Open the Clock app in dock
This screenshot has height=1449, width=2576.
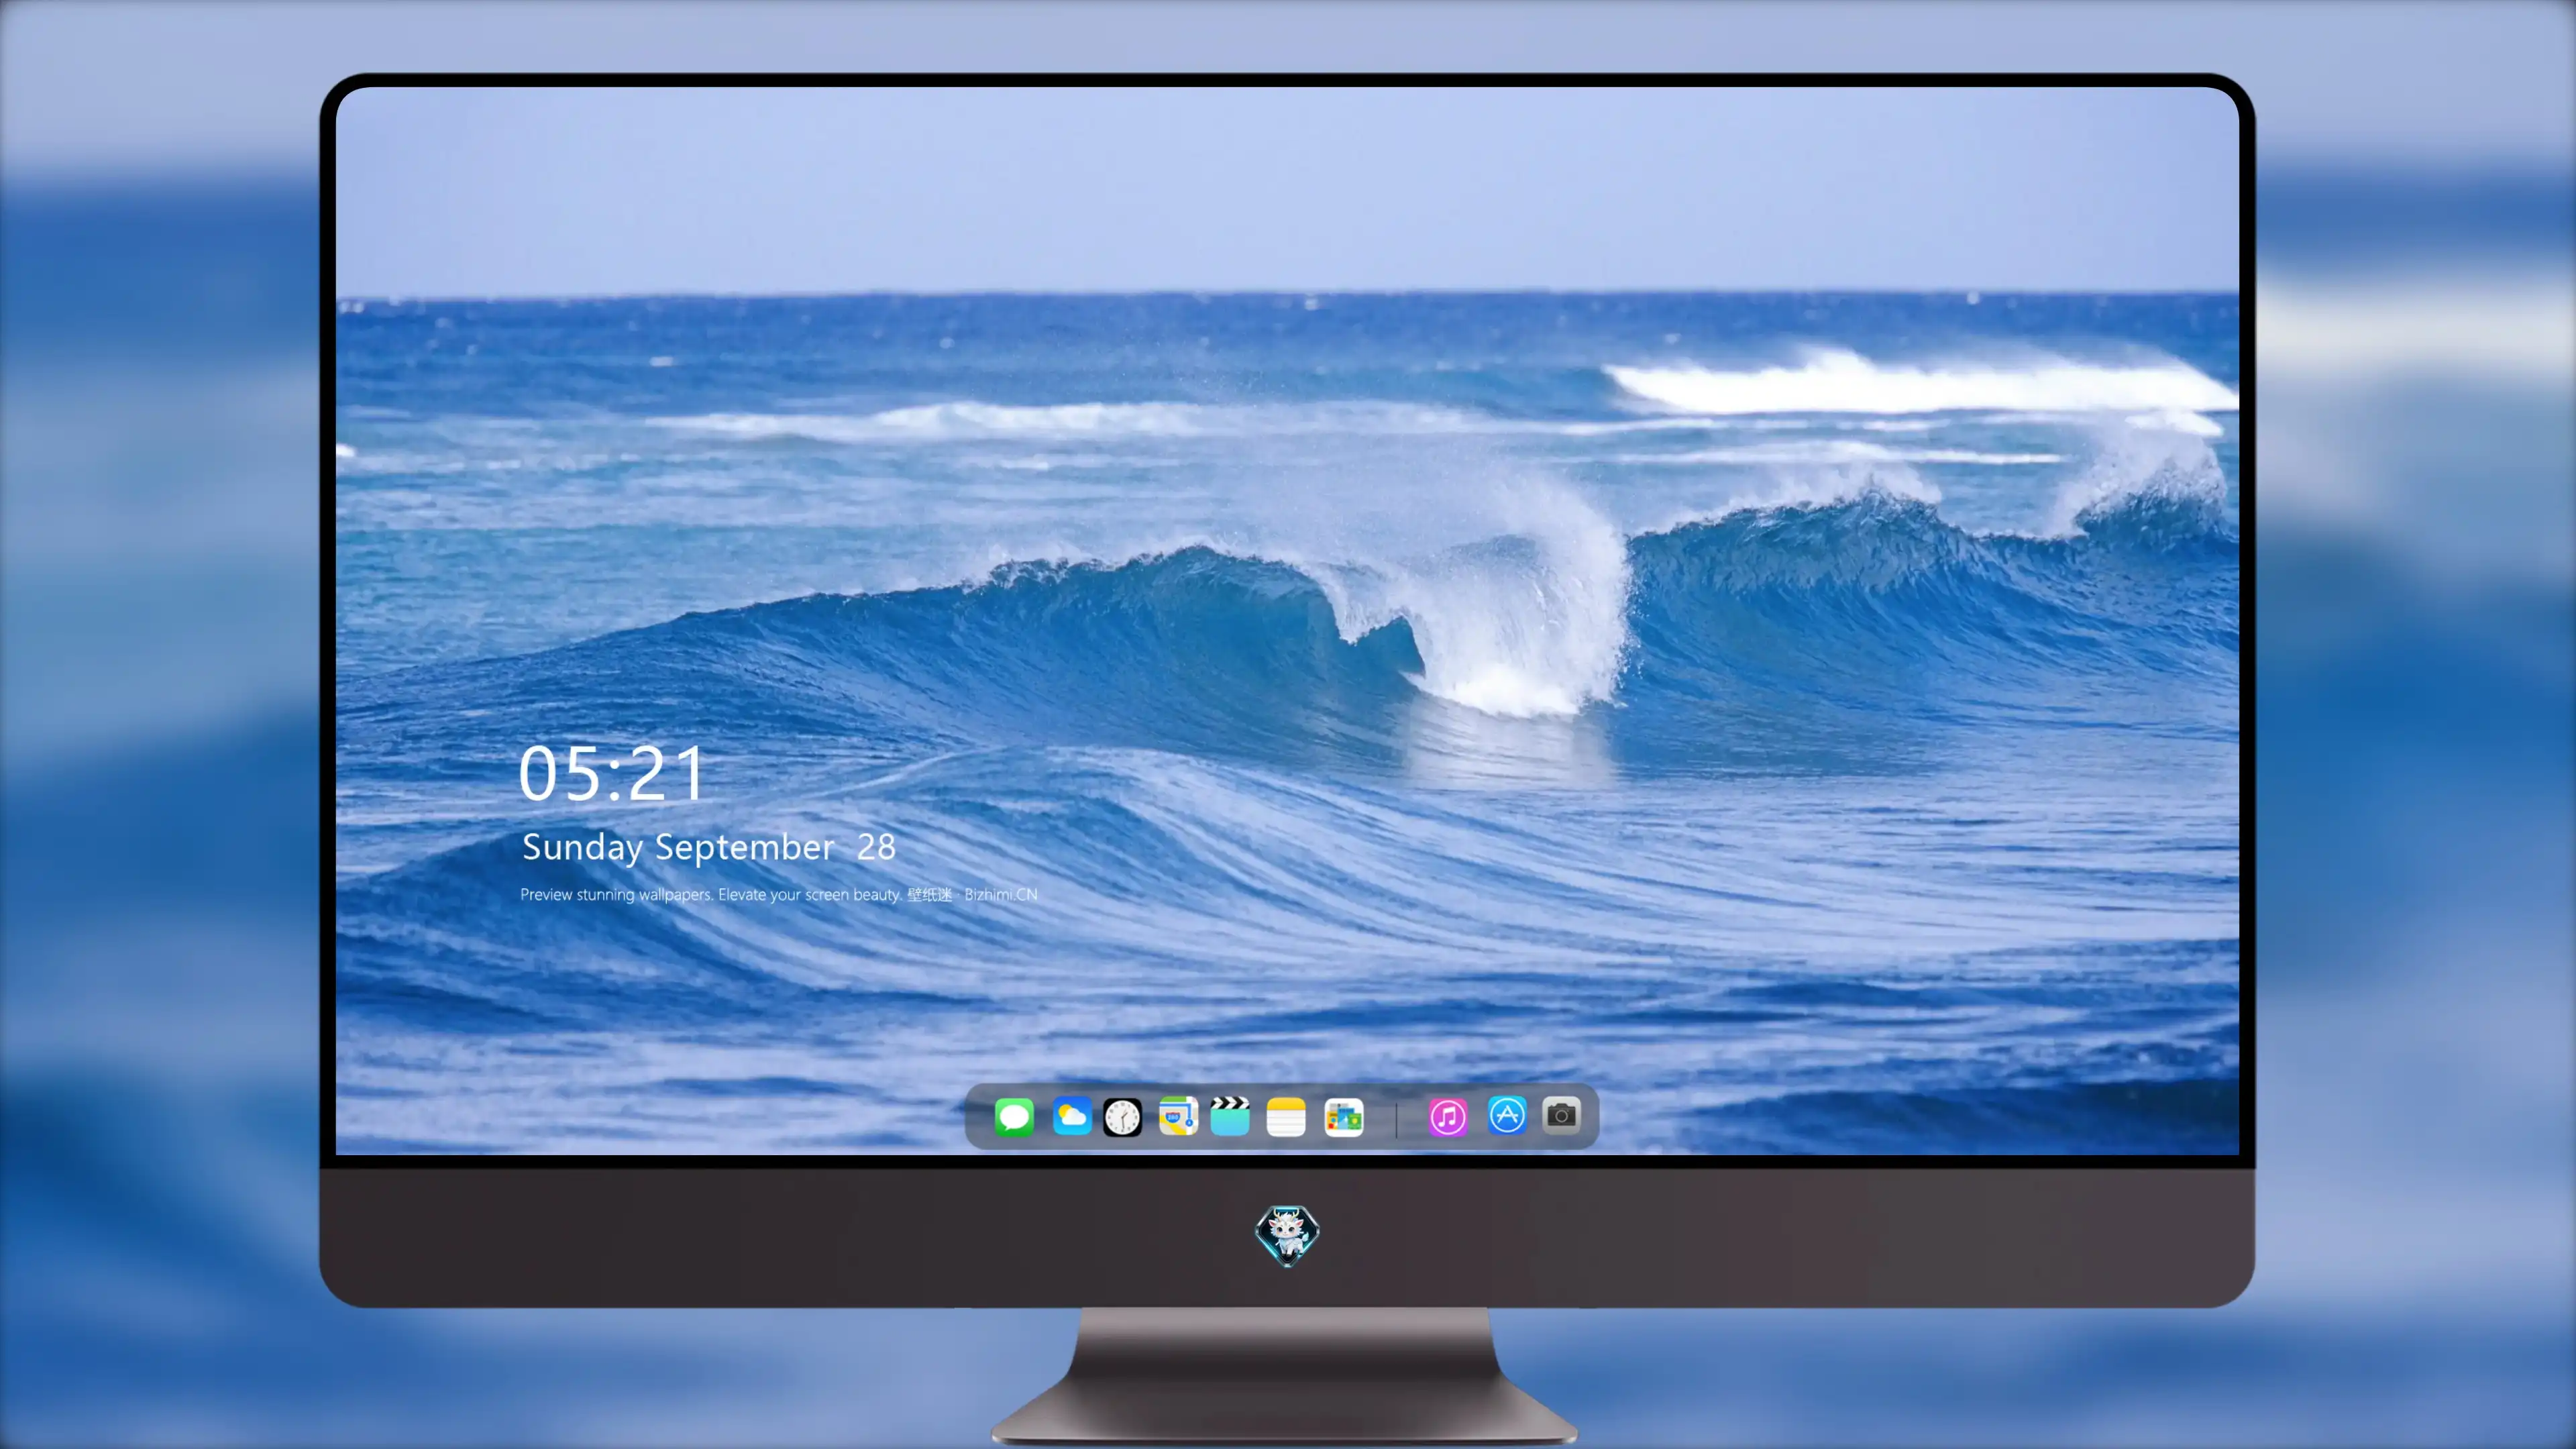point(1122,1117)
